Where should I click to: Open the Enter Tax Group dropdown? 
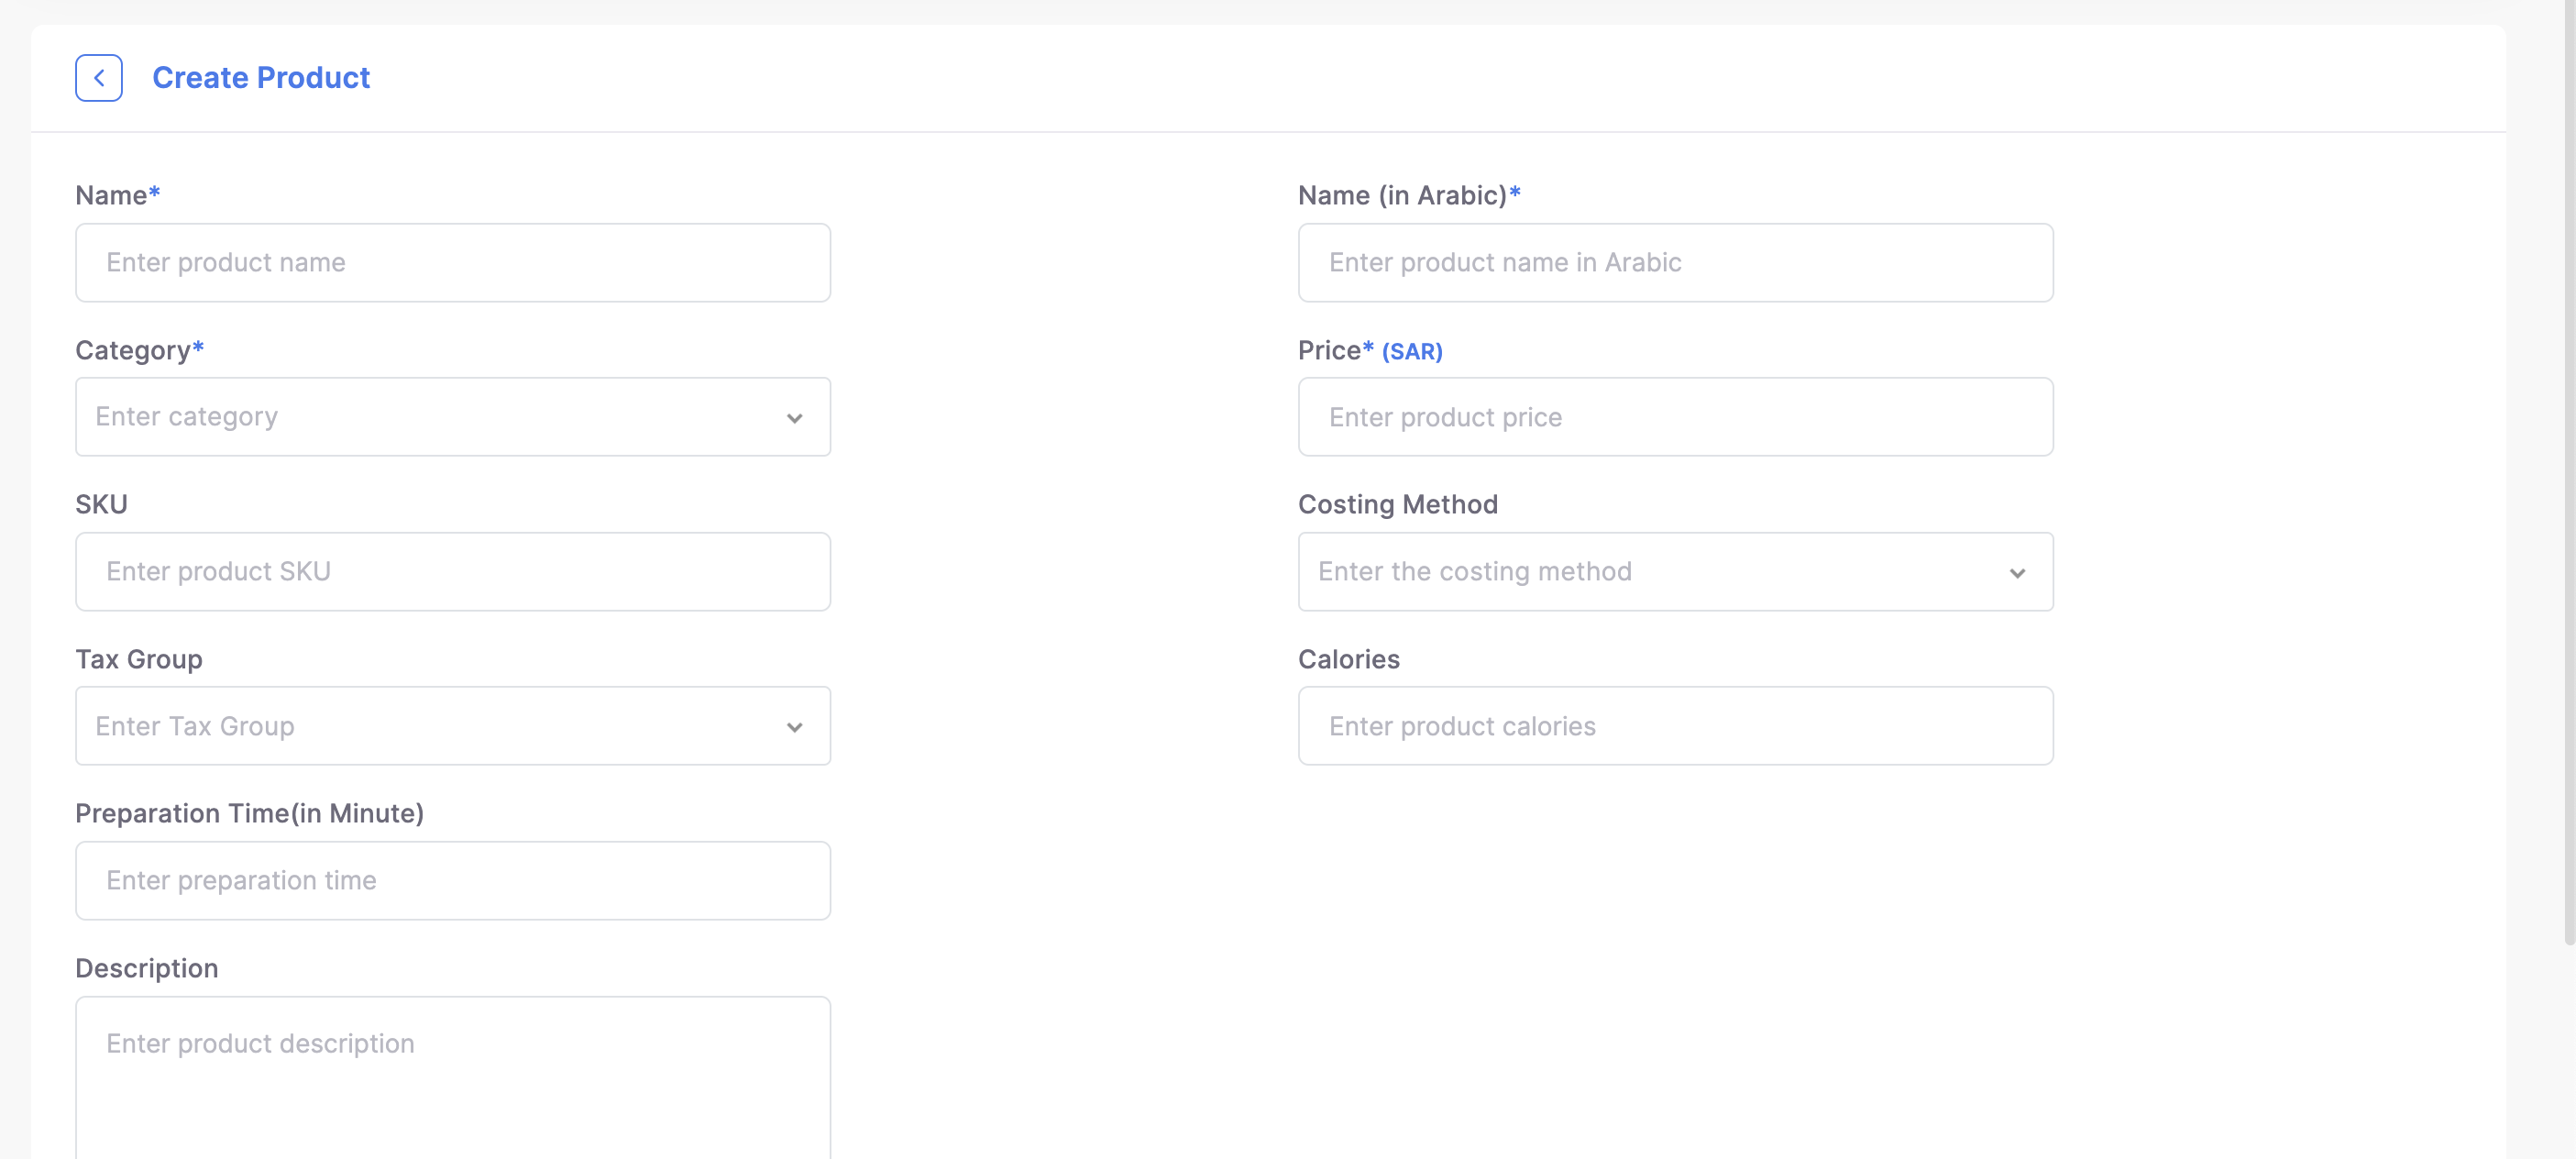(x=453, y=726)
